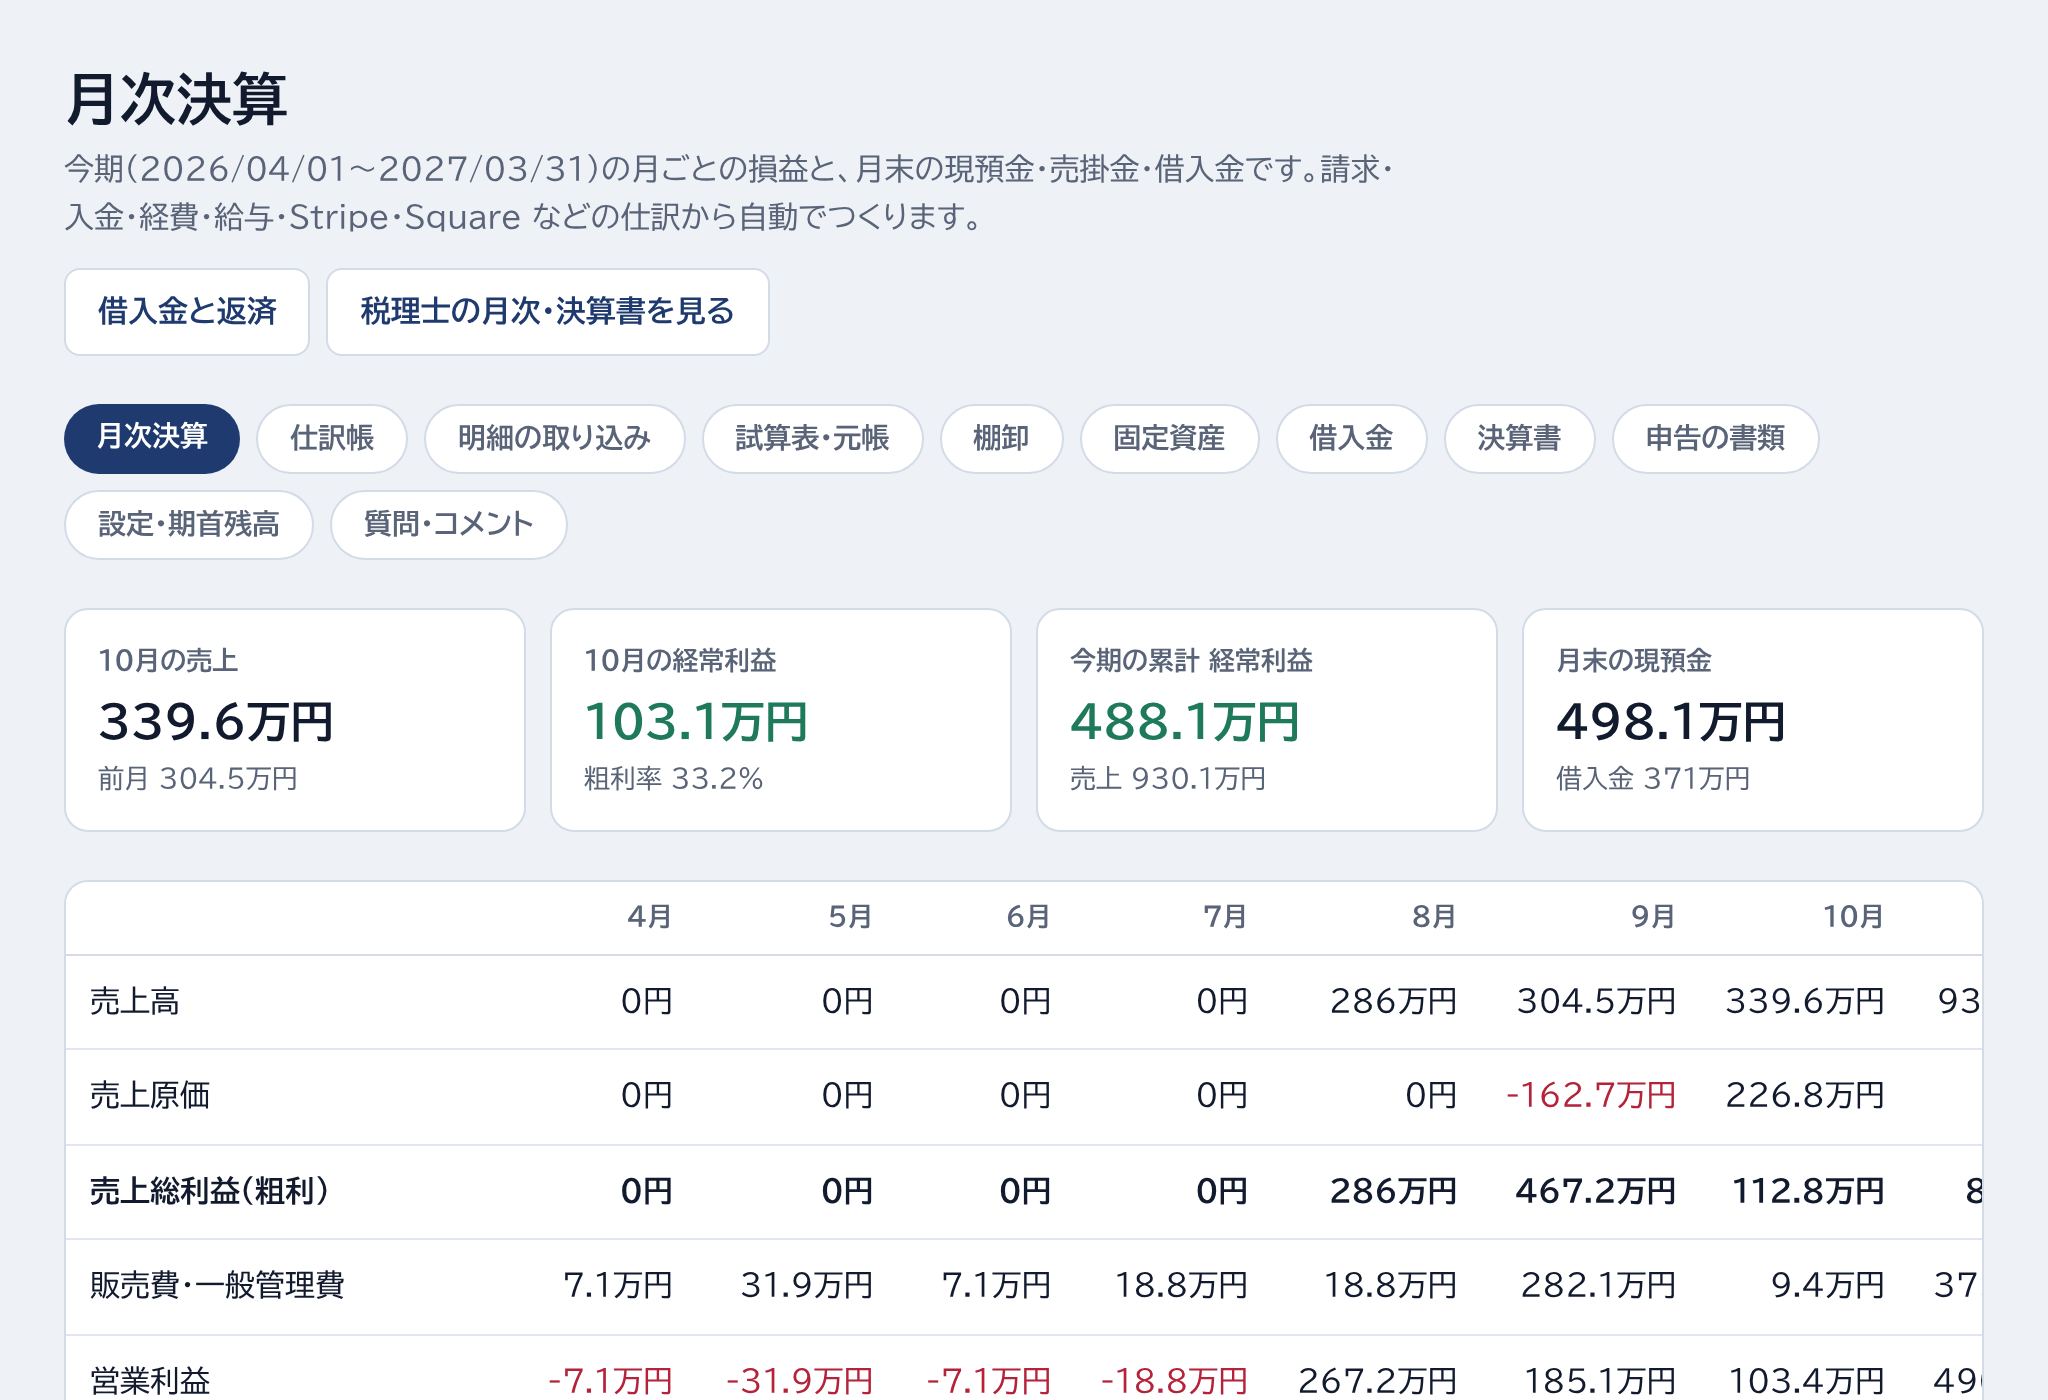Viewport: 2048px width, 1400px height.
Task: Click the 267.2万円 August operating profit cell
Action: (x=1378, y=1382)
